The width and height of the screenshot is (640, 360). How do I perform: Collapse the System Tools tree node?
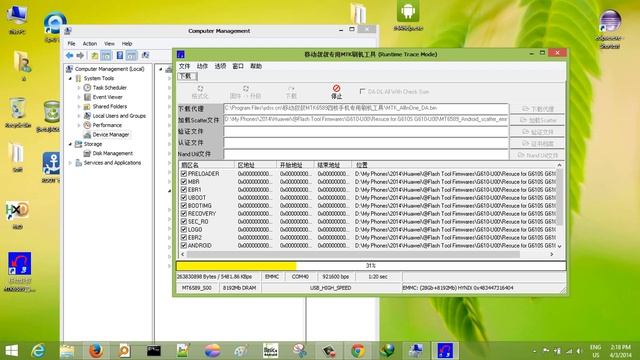pos(70,78)
